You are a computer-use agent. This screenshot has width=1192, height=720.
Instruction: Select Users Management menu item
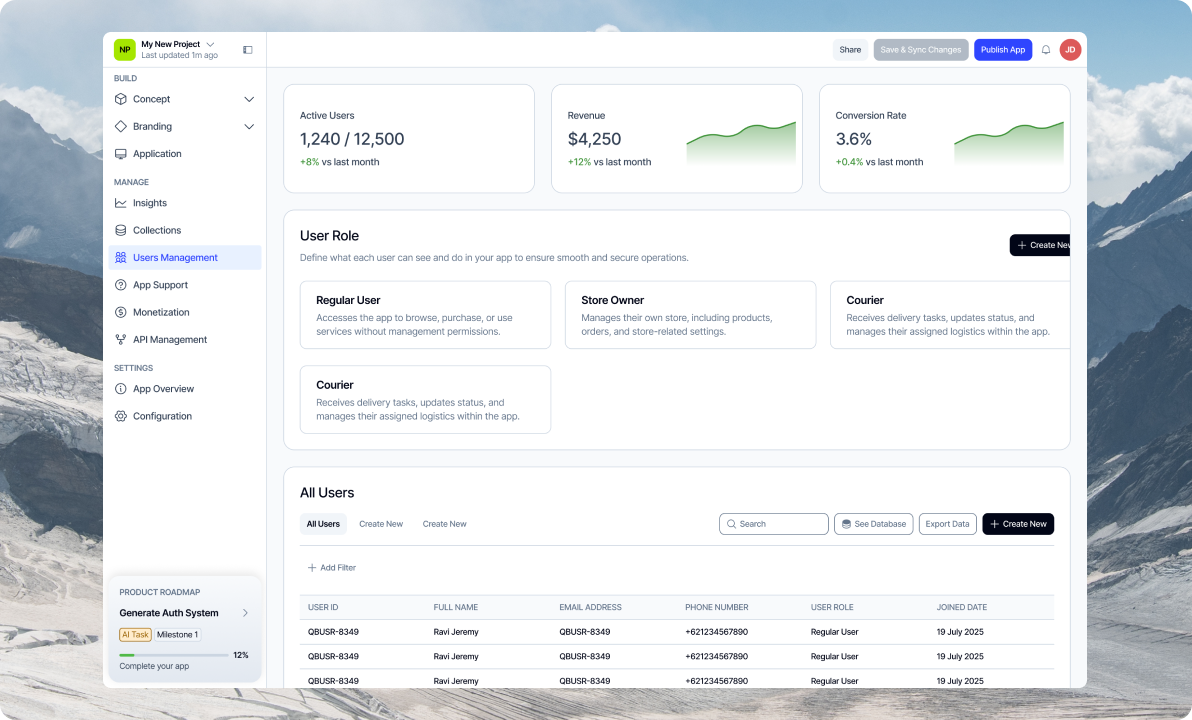(x=175, y=258)
